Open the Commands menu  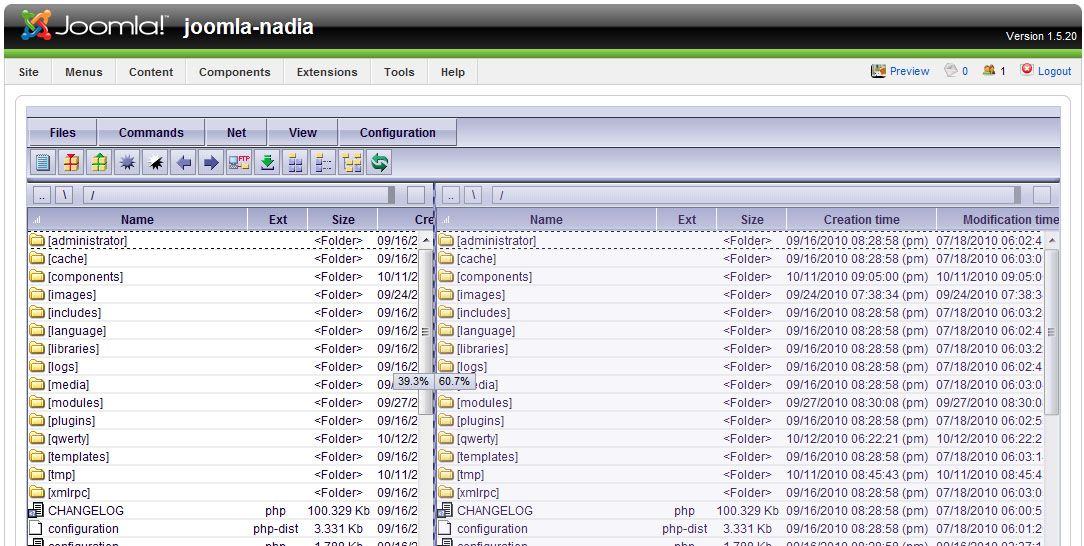pyautogui.click(x=151, y=133)
